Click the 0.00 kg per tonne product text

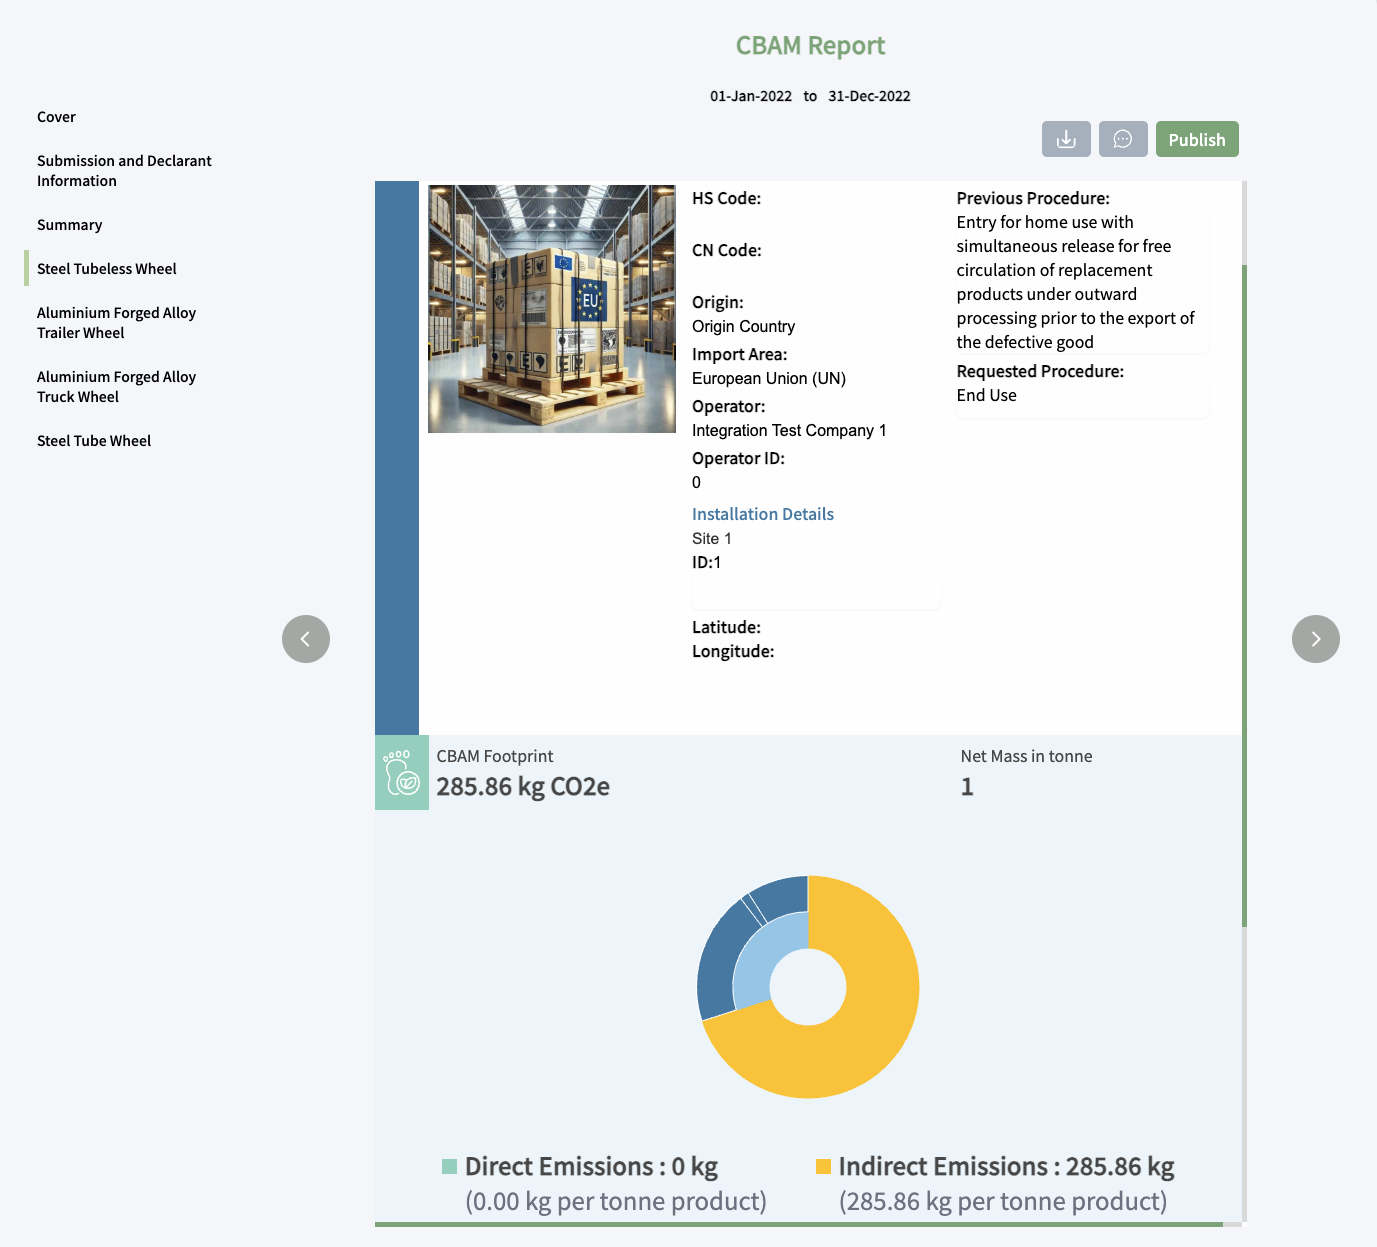coord(616,1201)
